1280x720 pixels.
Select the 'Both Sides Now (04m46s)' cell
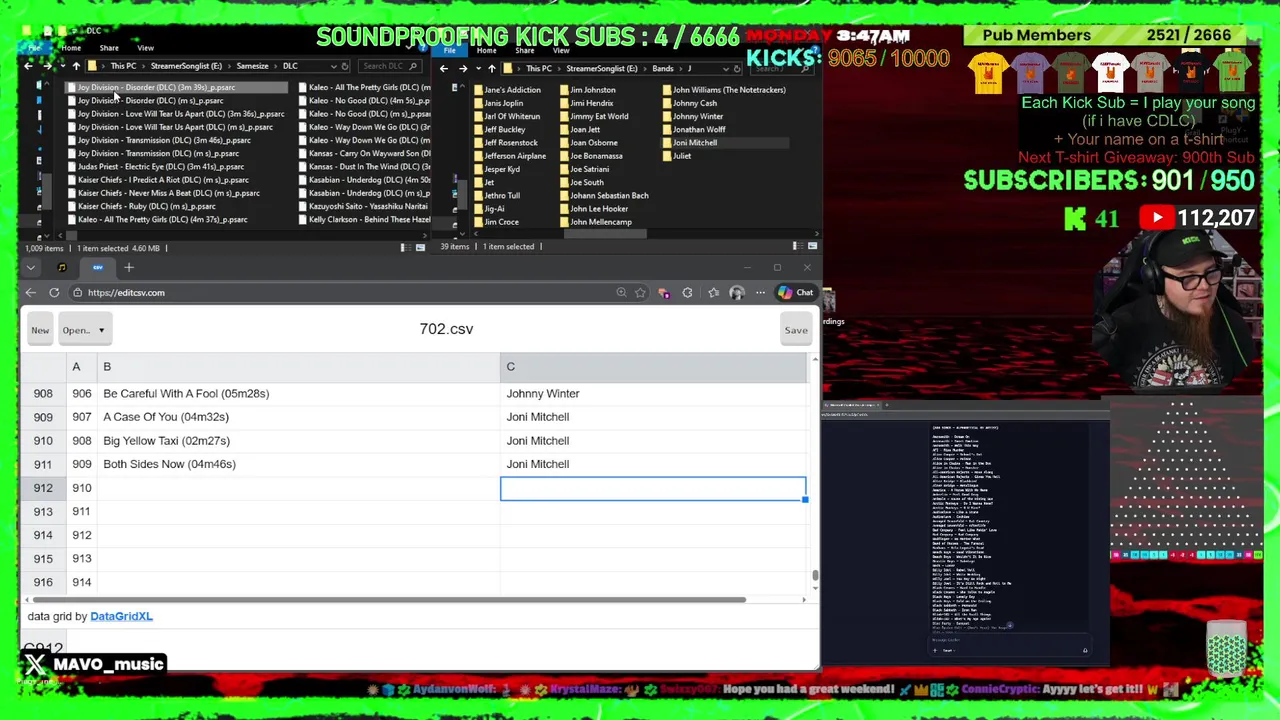[x=298, y=464]
